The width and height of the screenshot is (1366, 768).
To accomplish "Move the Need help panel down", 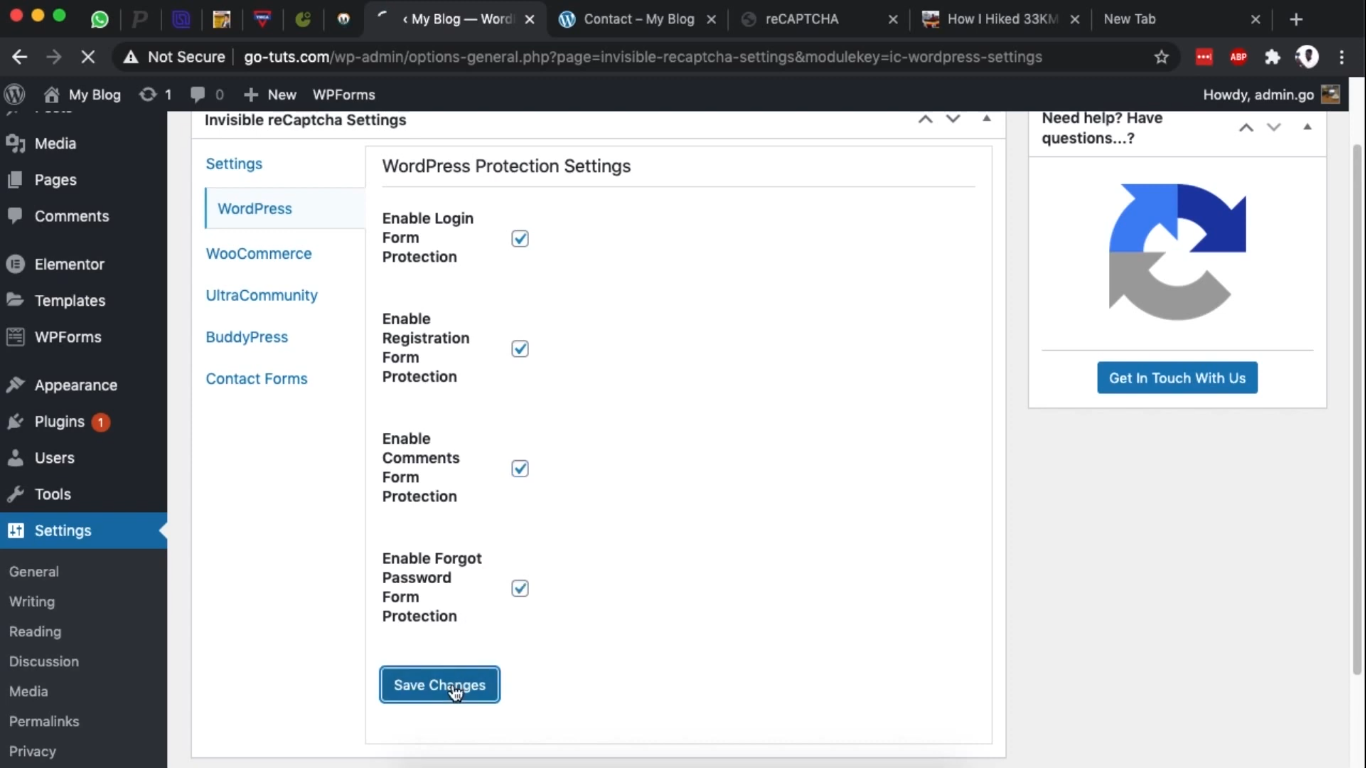I will (x=1274, y=127).
